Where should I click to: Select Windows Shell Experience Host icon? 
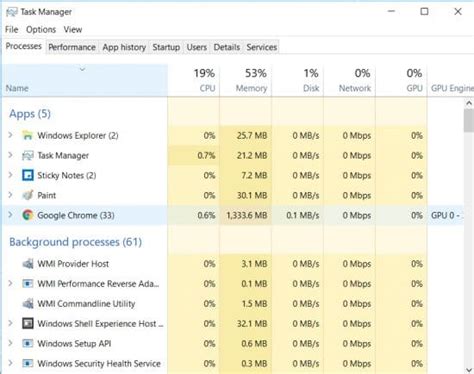coord(28,324)
